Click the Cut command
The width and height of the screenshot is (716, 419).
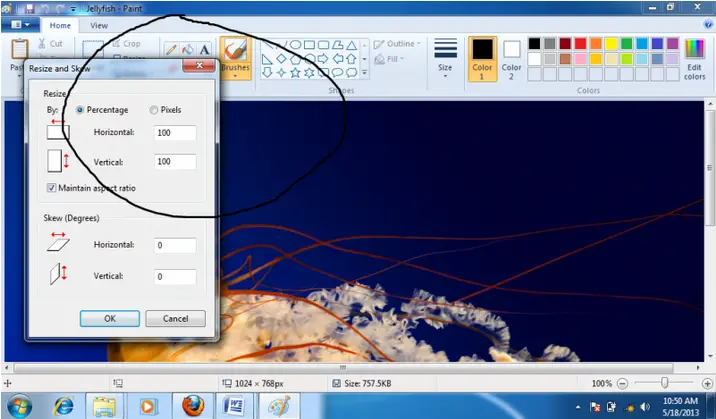(50, 43)
